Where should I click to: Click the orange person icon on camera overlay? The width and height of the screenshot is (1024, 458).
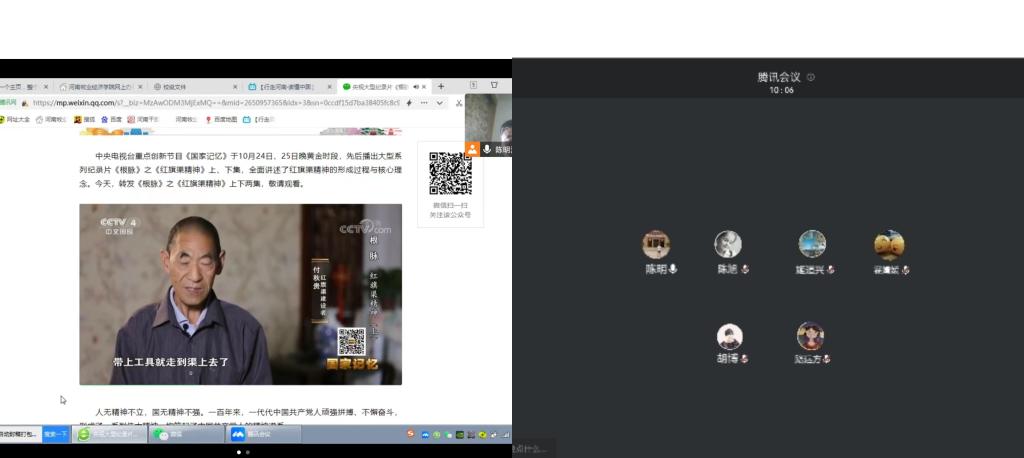coord(472,150)
